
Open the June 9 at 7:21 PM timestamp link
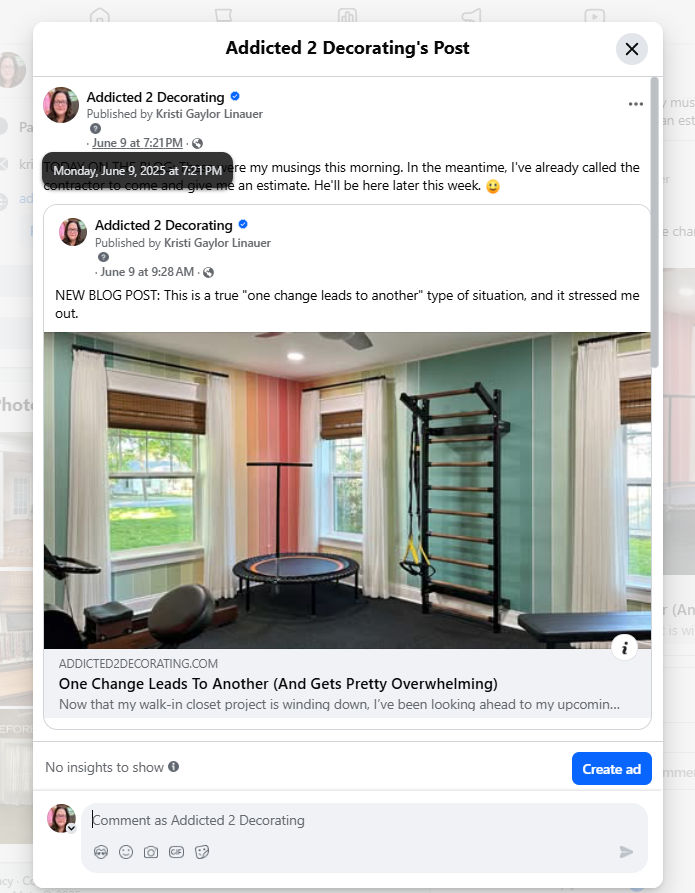(137, 143)
